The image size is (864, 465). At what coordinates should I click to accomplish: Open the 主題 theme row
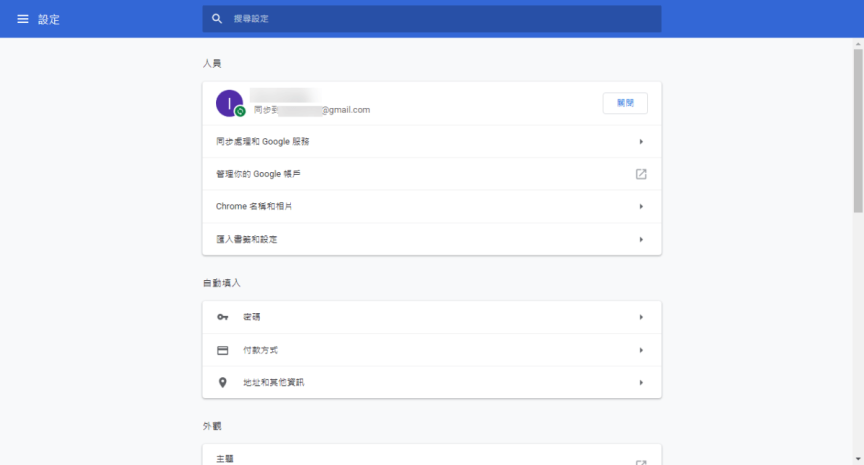[431, 455]
